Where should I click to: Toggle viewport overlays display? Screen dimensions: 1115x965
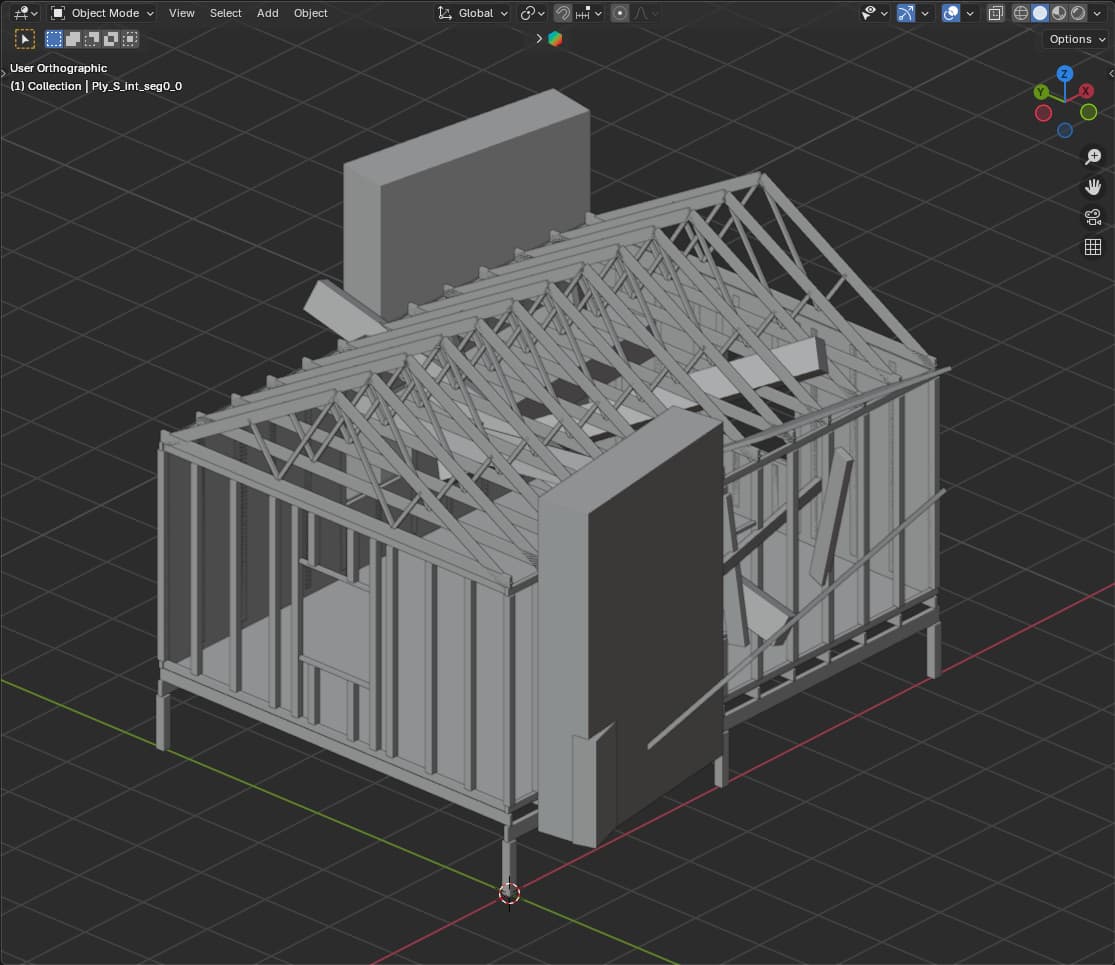(951, 13)
